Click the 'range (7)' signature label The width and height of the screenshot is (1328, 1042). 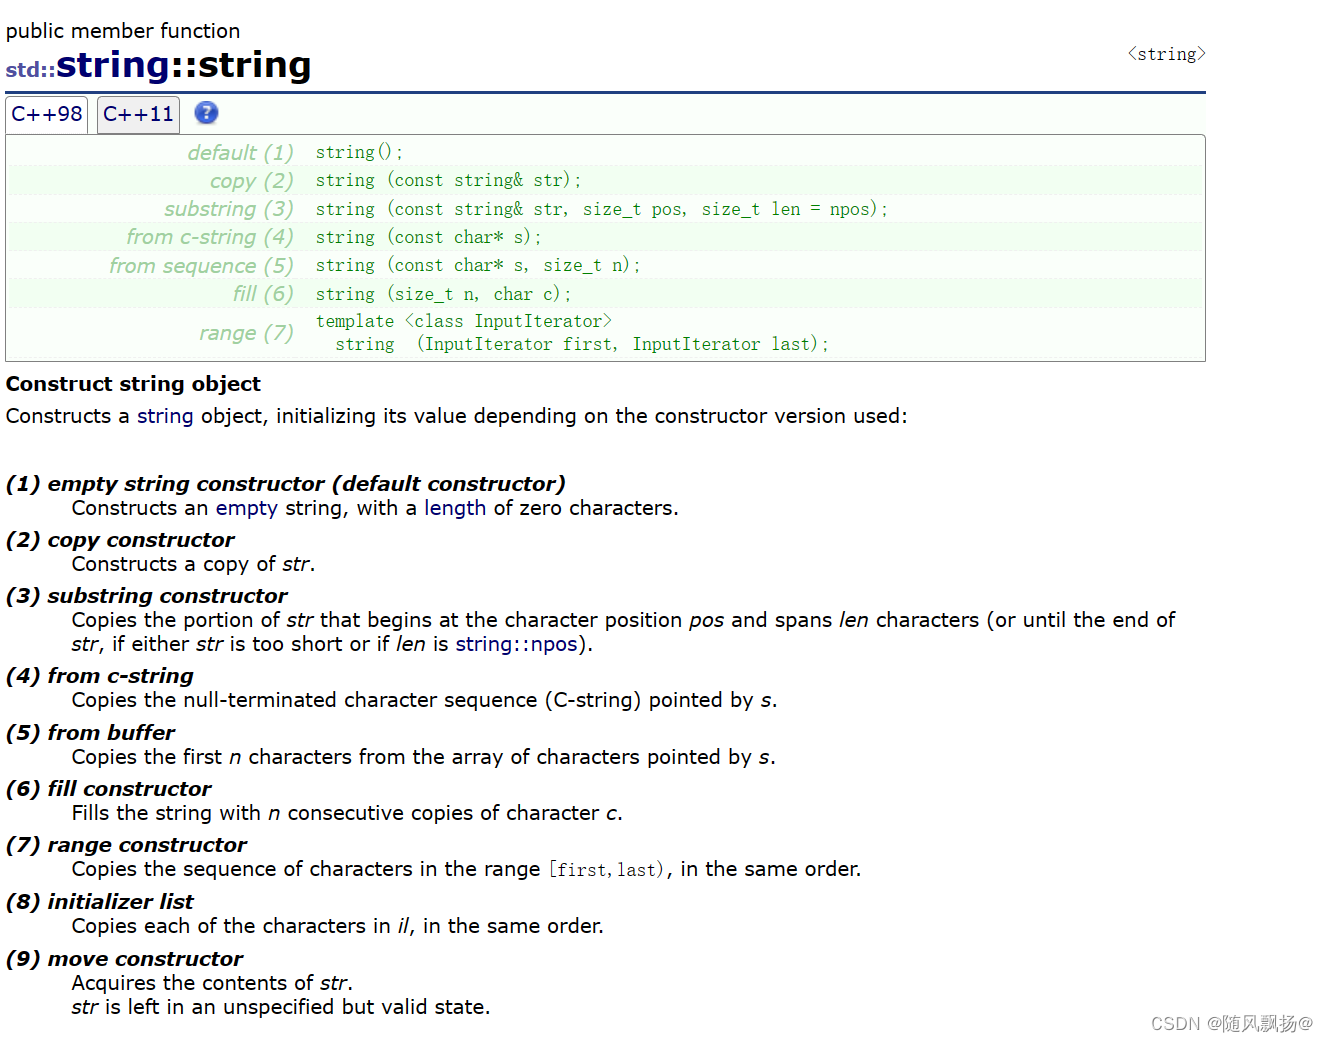246,333
